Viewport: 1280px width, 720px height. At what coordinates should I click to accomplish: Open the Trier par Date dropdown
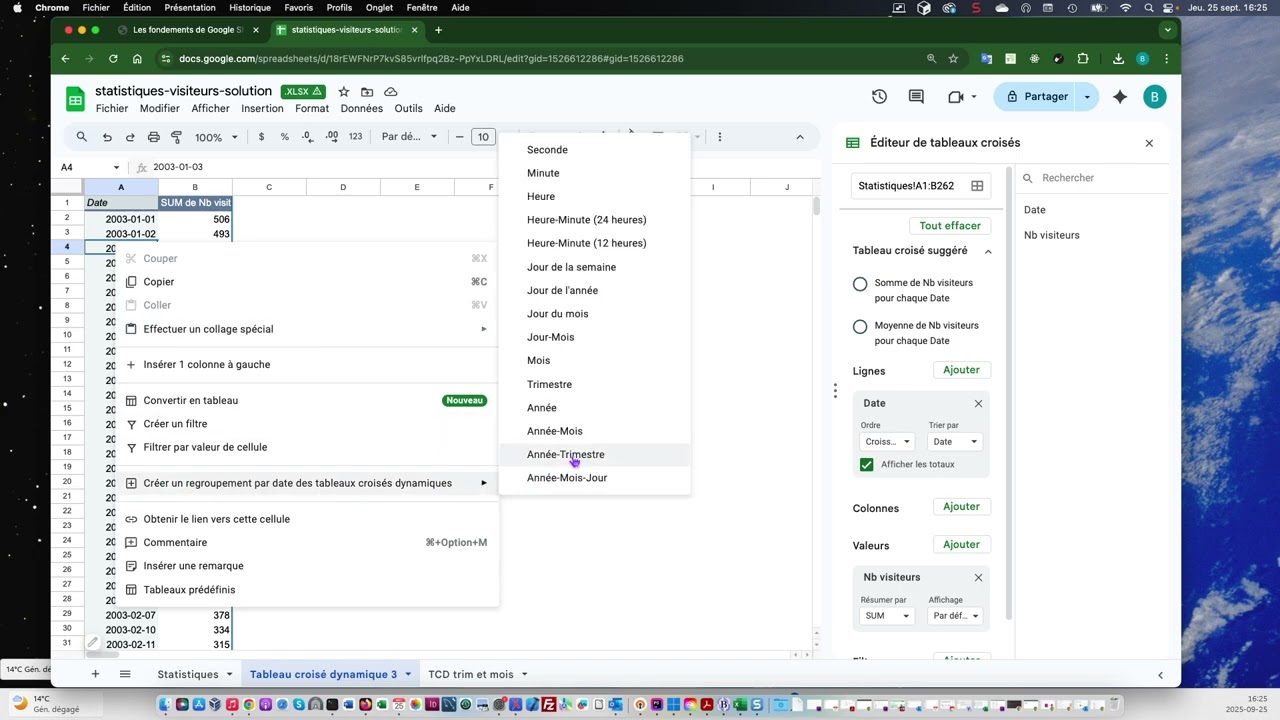click(x=955, y=441)
